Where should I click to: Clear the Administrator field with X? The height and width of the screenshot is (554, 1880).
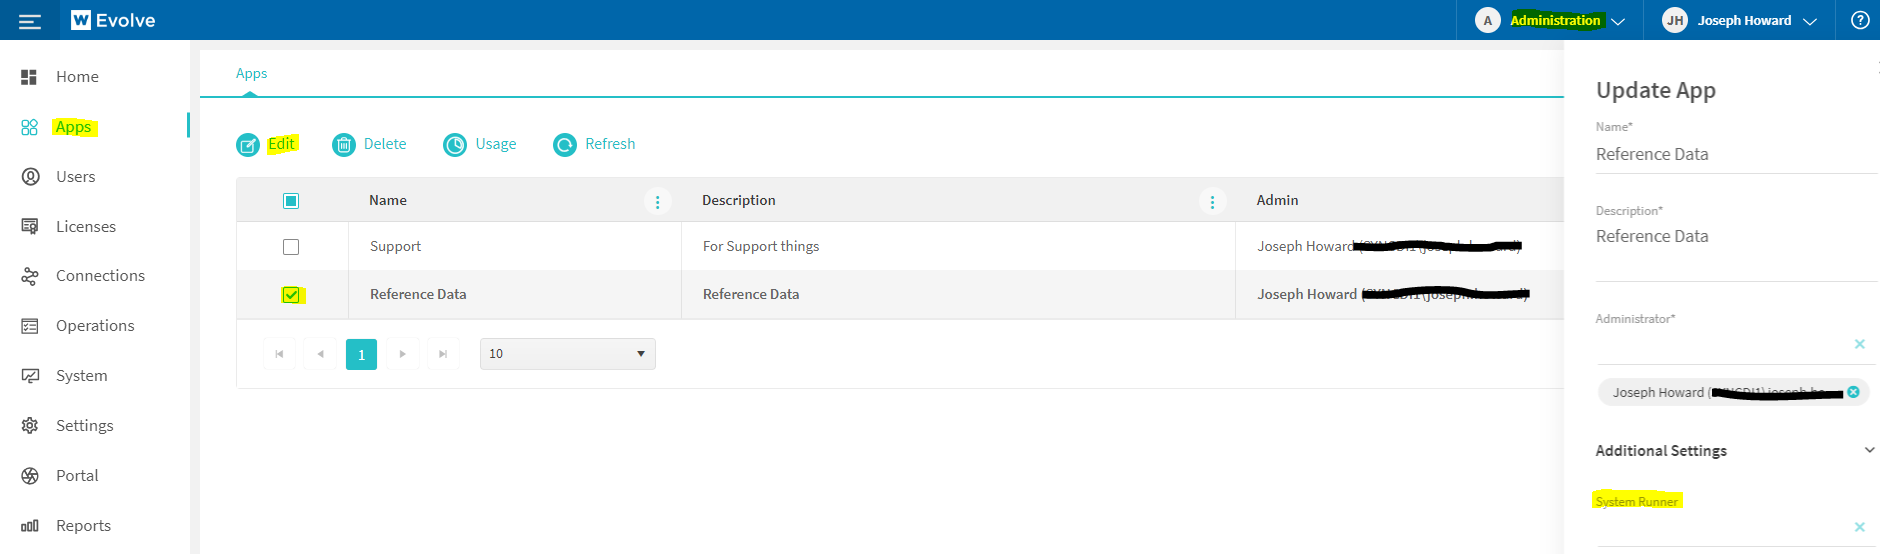coord(1860,344)
